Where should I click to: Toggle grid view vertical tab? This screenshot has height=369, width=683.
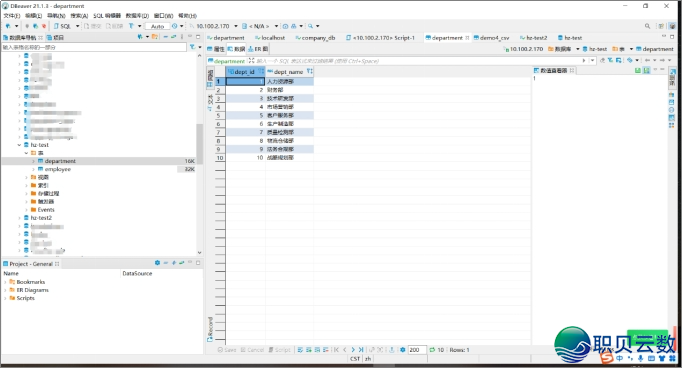(210, 78)
